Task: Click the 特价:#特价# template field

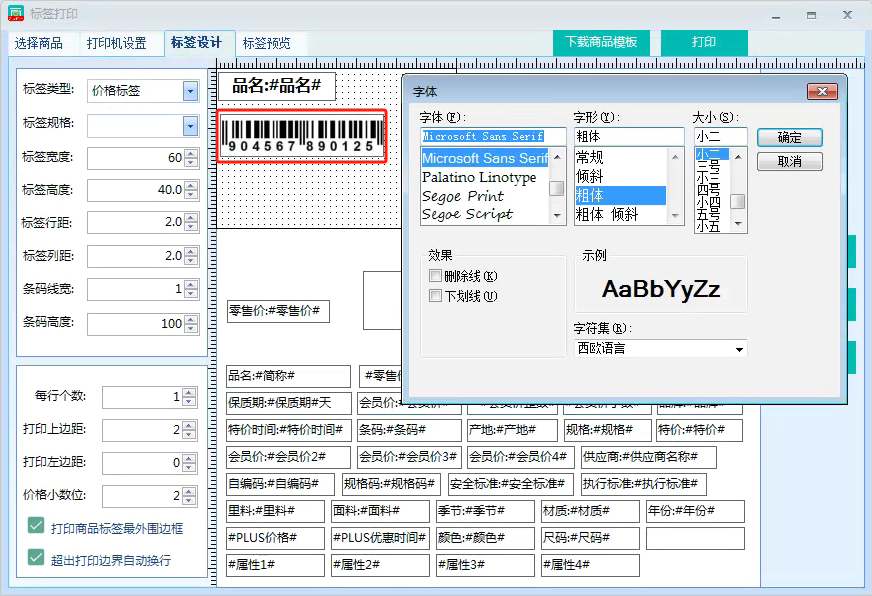Action: [700, 430]
